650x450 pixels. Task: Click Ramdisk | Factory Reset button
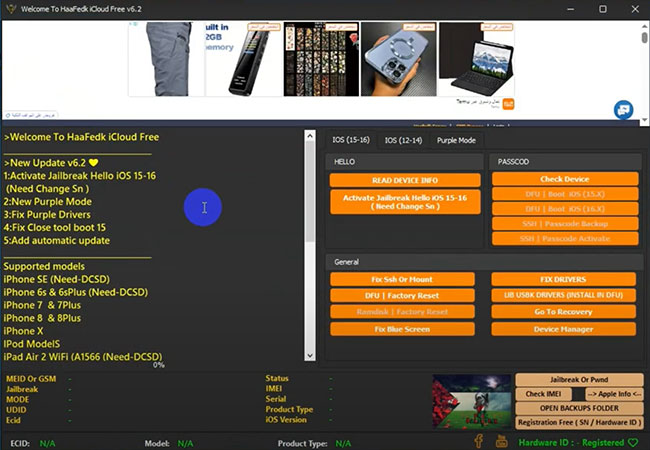pos(402,312)
